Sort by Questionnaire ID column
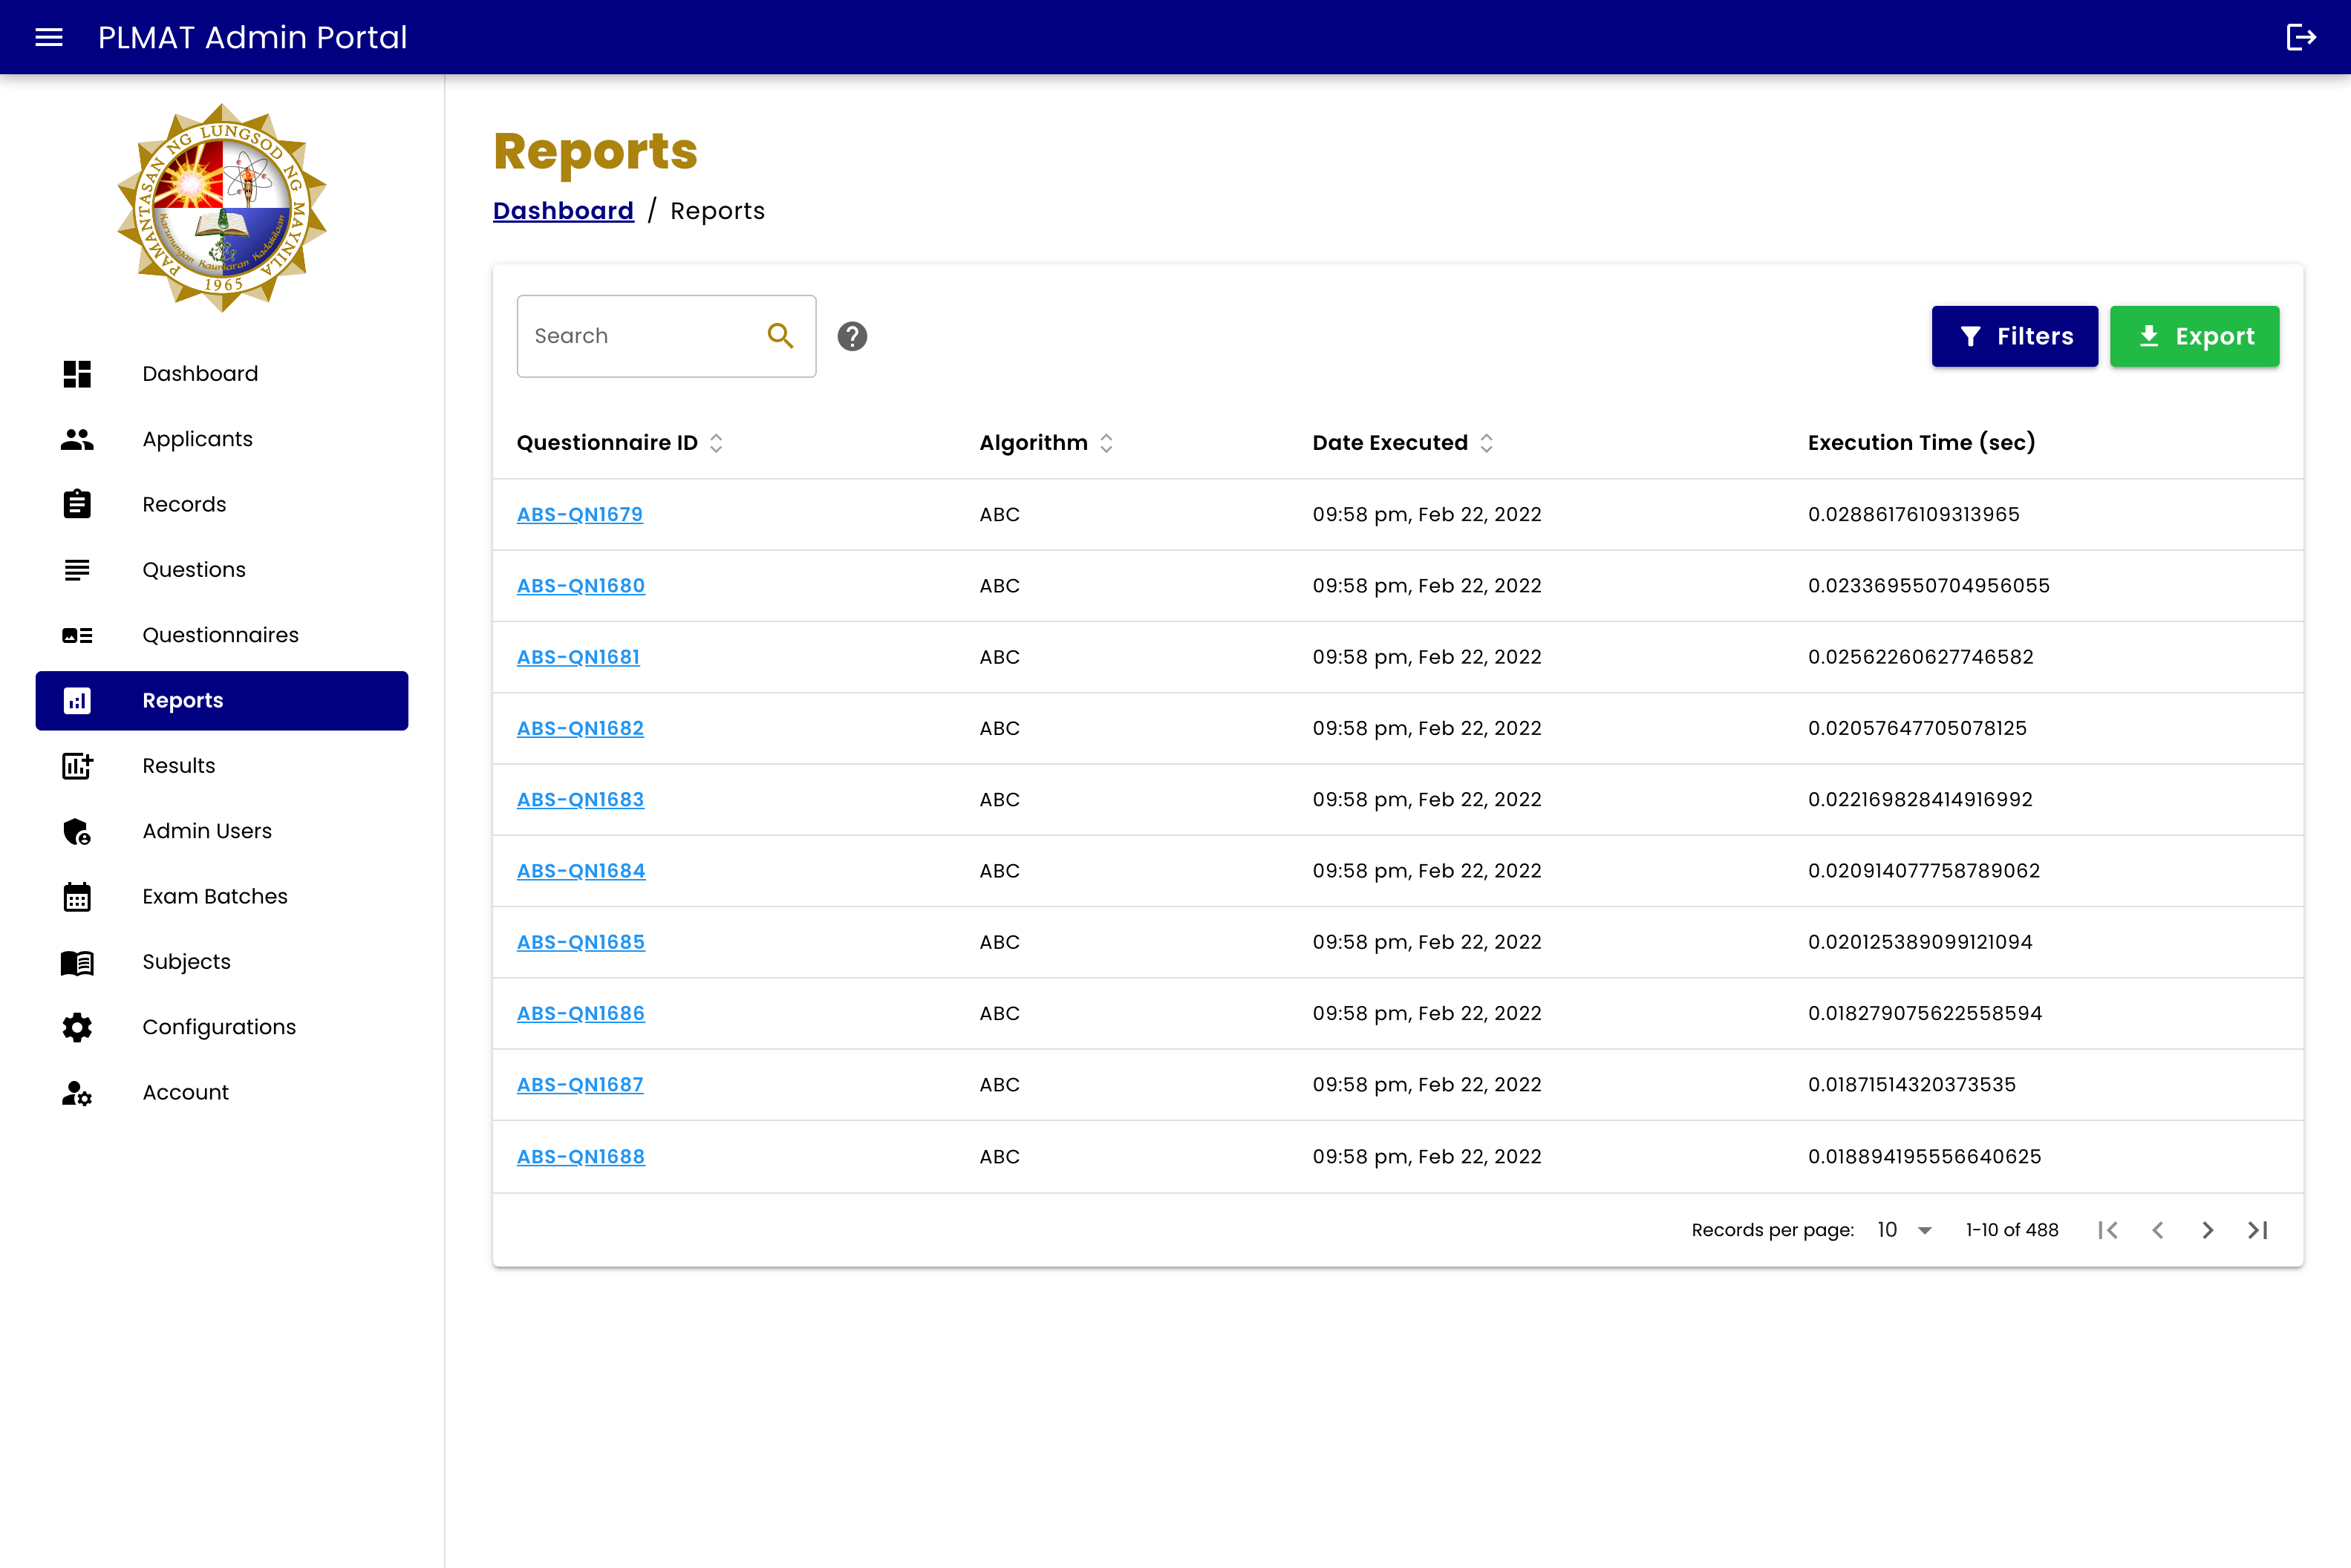Image resolution: width=2351 pixels, height=1568 pixels. 716,443
